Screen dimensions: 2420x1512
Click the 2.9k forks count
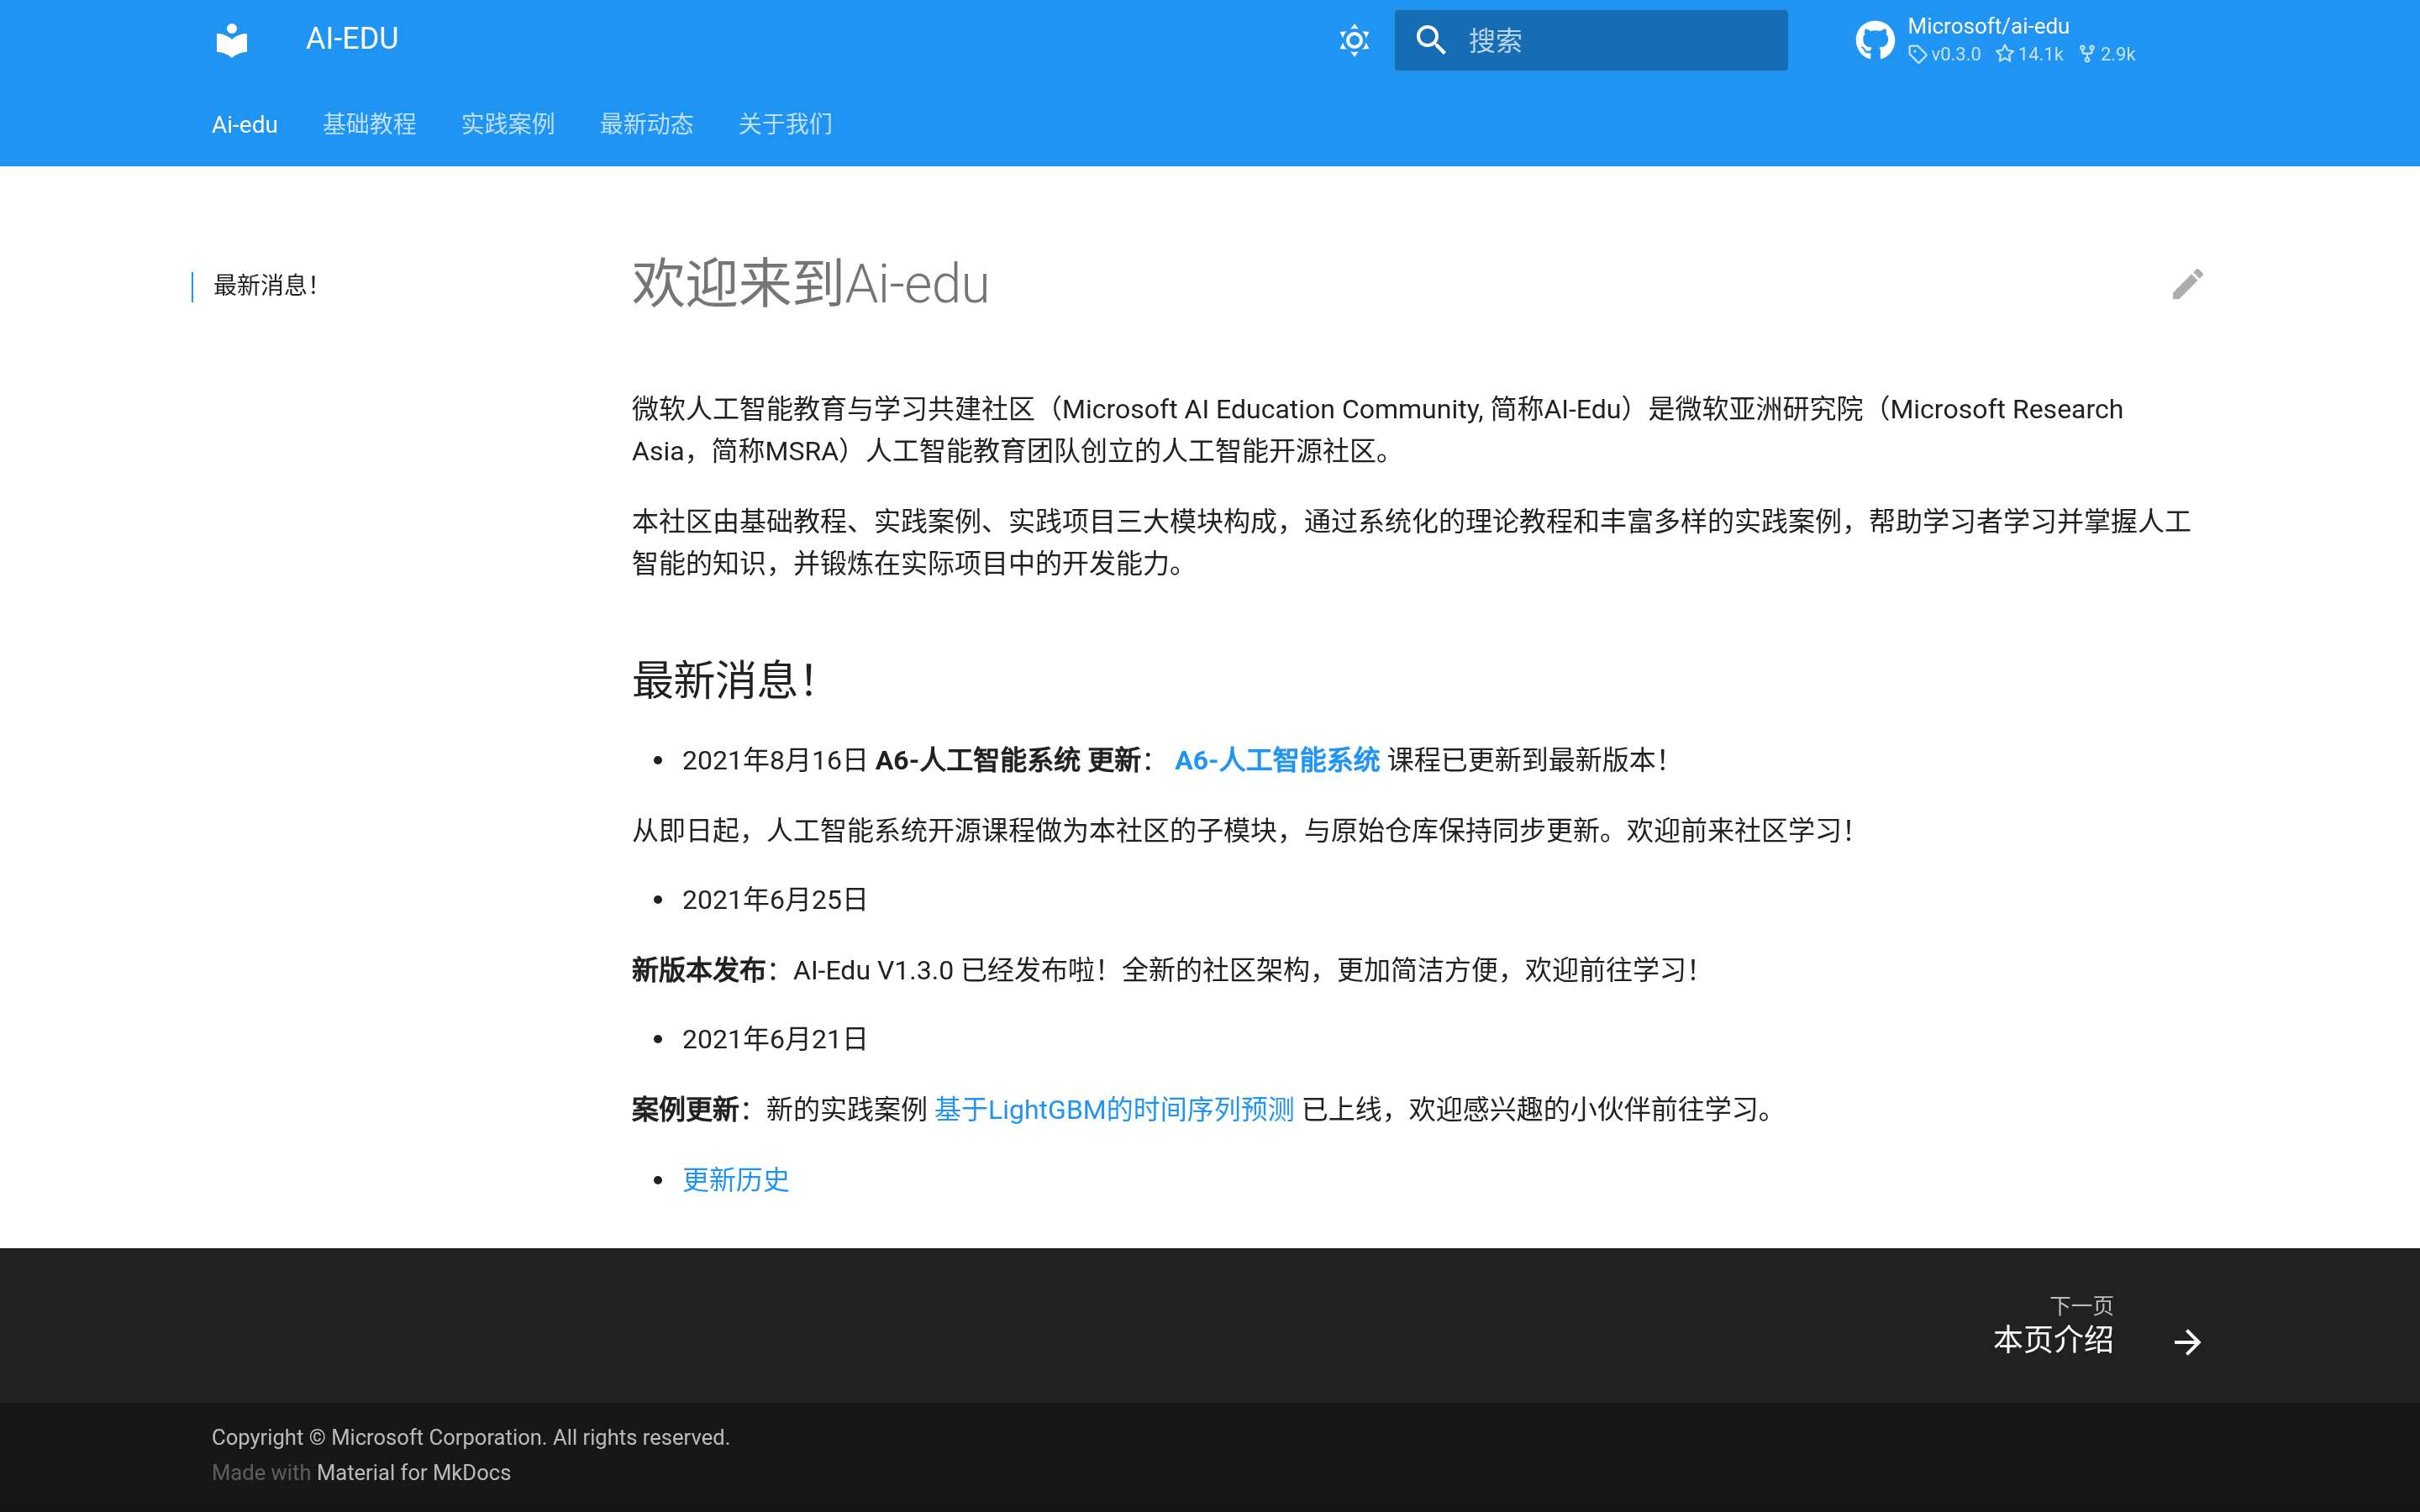pyautogui.click(x=2107, y=54)
